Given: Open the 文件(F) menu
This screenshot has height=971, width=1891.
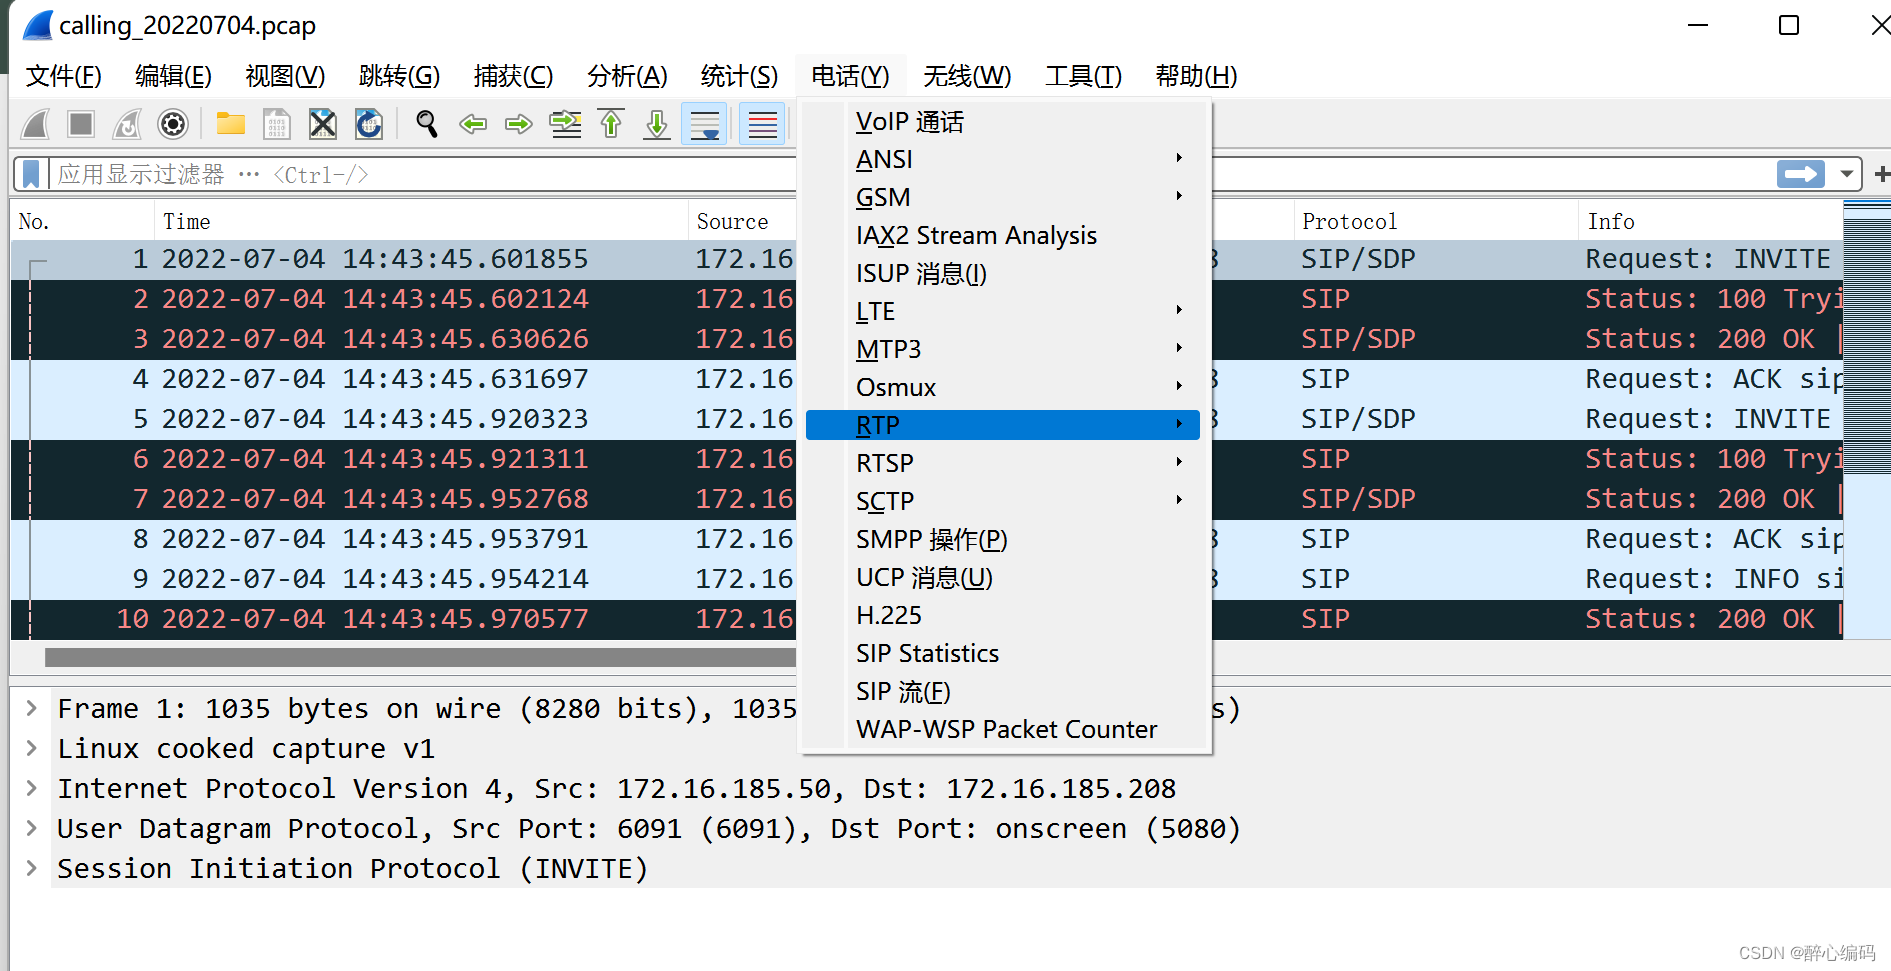Looking at the screenshot, I should [x=63, y=76].
